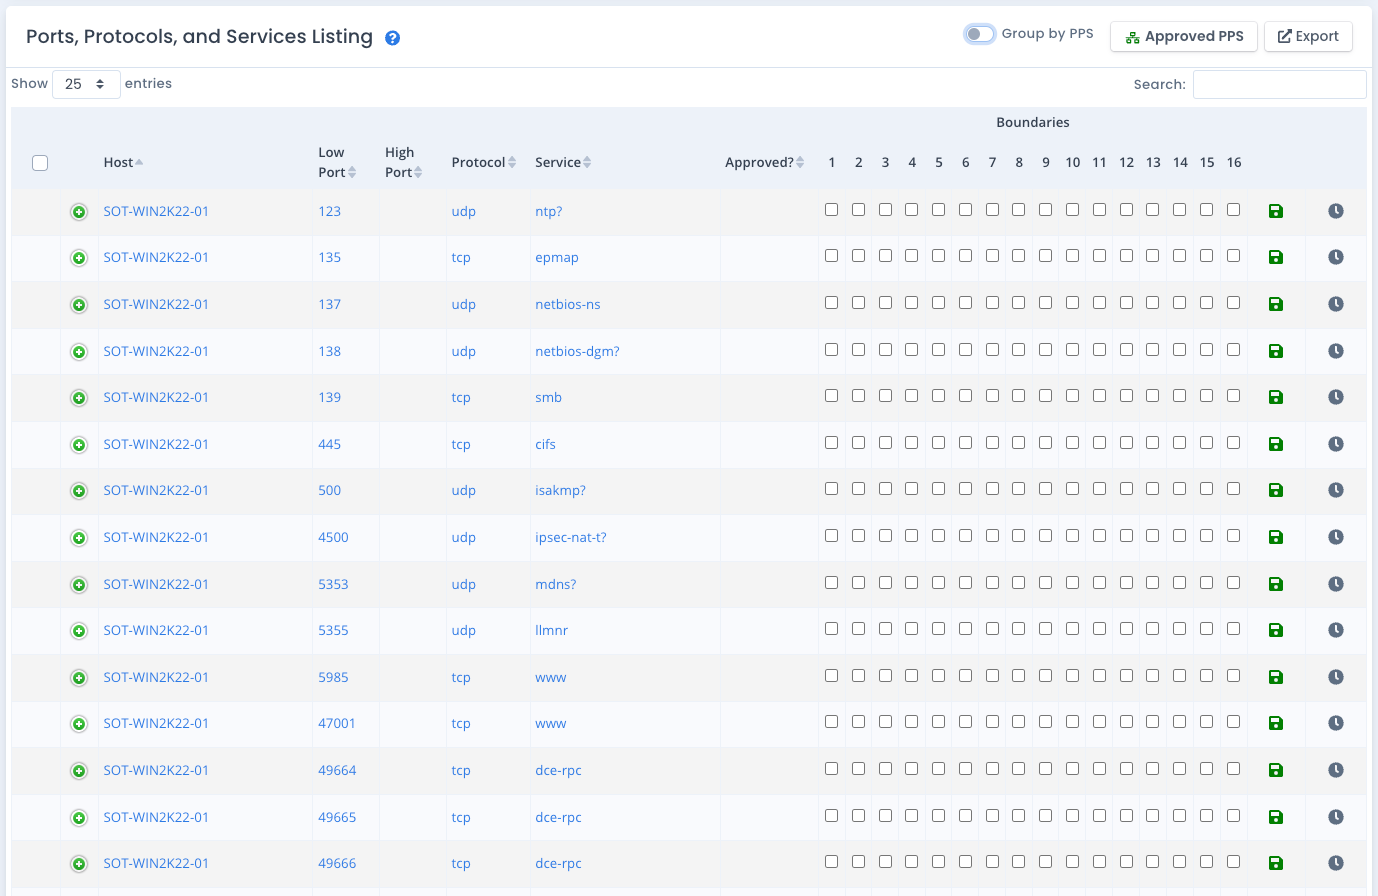Click the help question mark icon beside the title

click(x=393, y=38)
